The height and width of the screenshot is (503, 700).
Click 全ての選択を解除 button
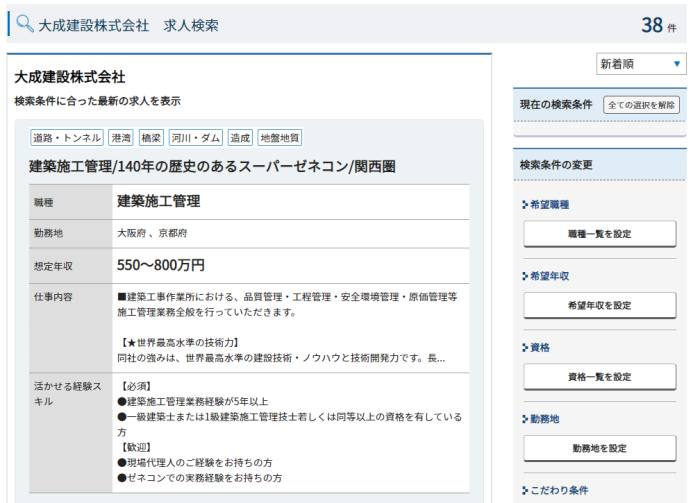(641, 105)
